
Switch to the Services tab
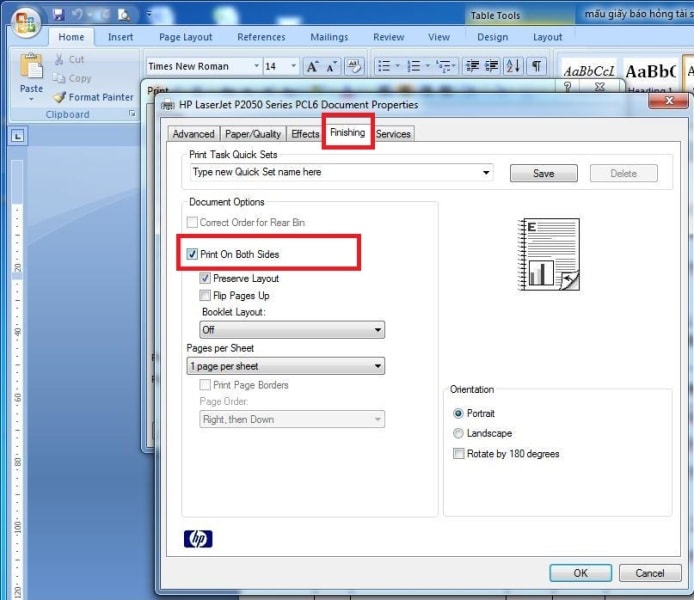(393, 134)
